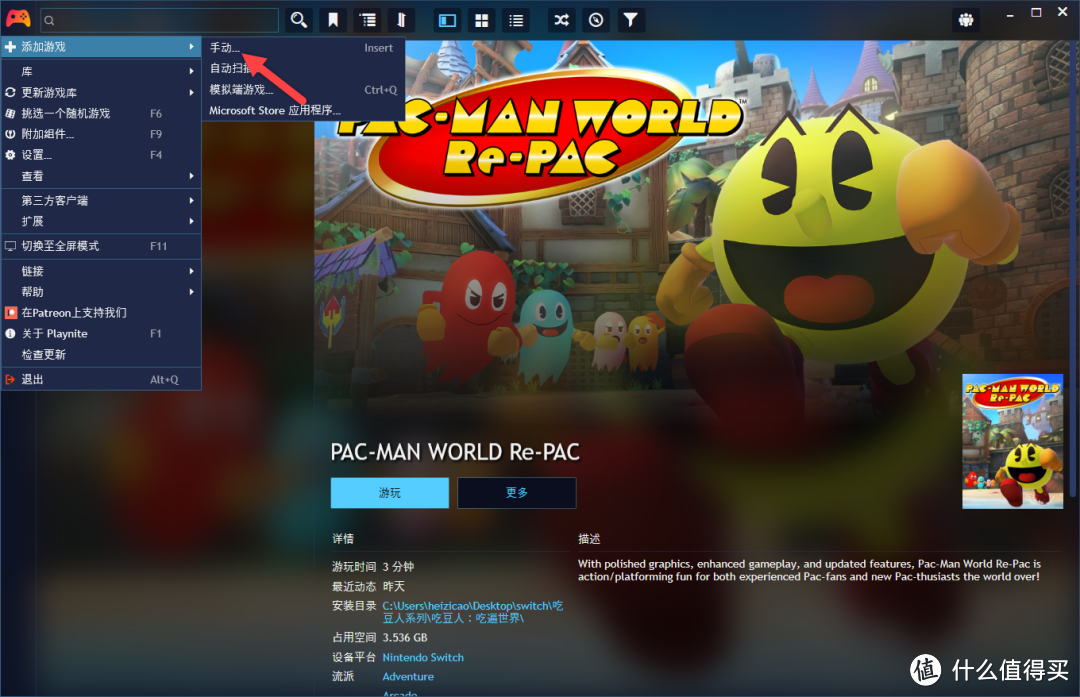Image resolution: width=1080 pixels, height=697 pixels.
Task: Open the grouping list toolbar icon
Action: (367, 20)
